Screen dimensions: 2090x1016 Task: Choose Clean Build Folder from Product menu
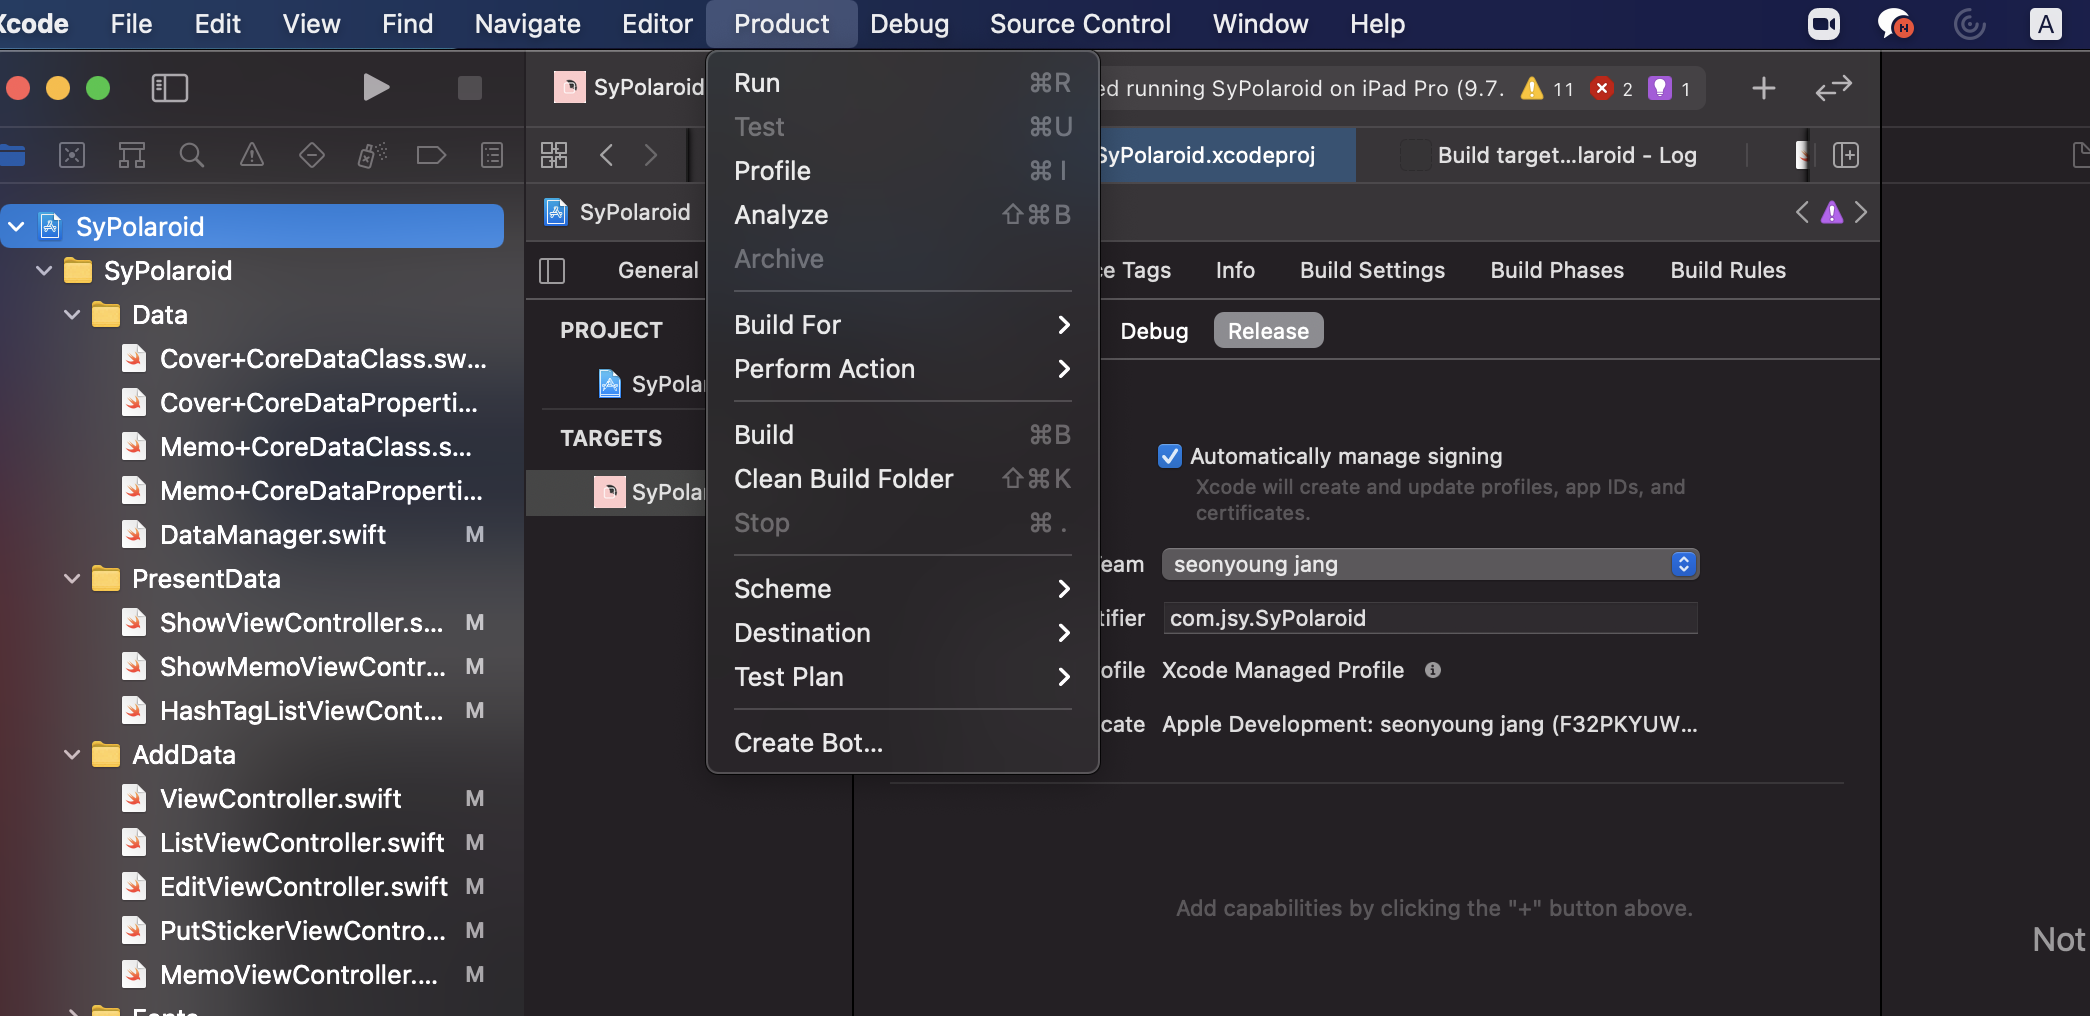[x=843, y=479]
